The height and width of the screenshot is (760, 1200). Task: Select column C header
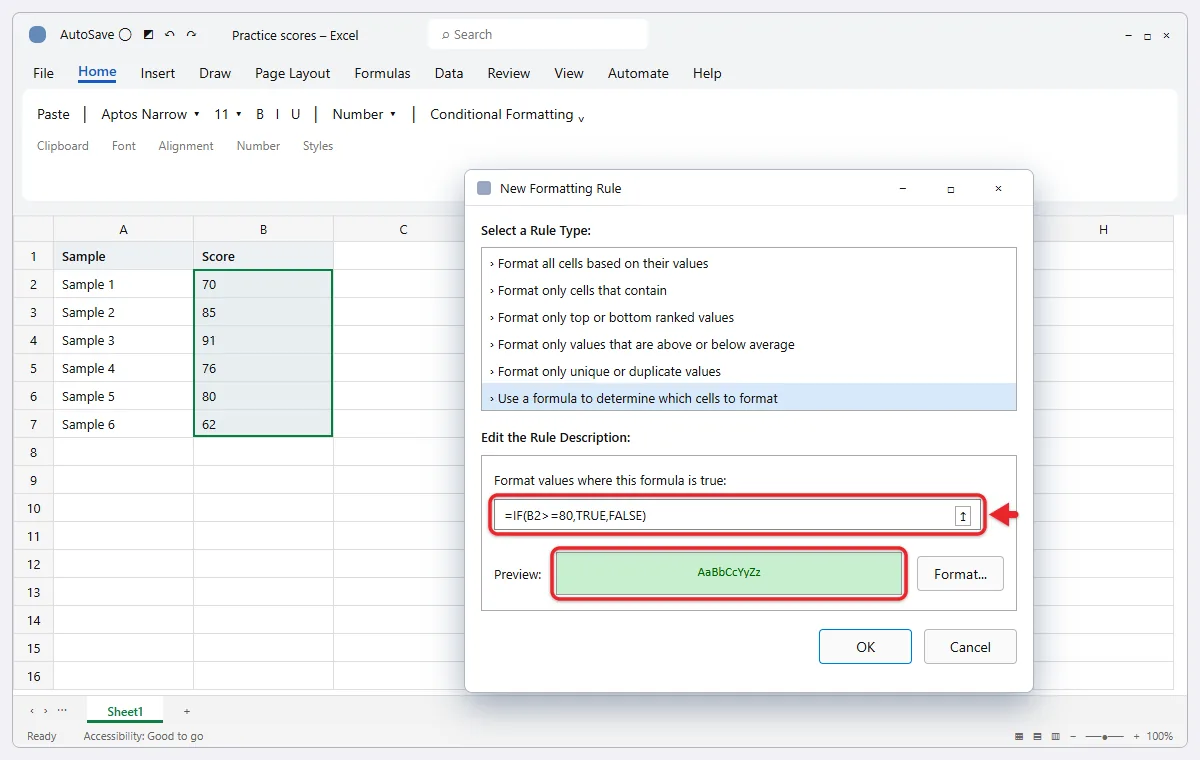(403, 229)
